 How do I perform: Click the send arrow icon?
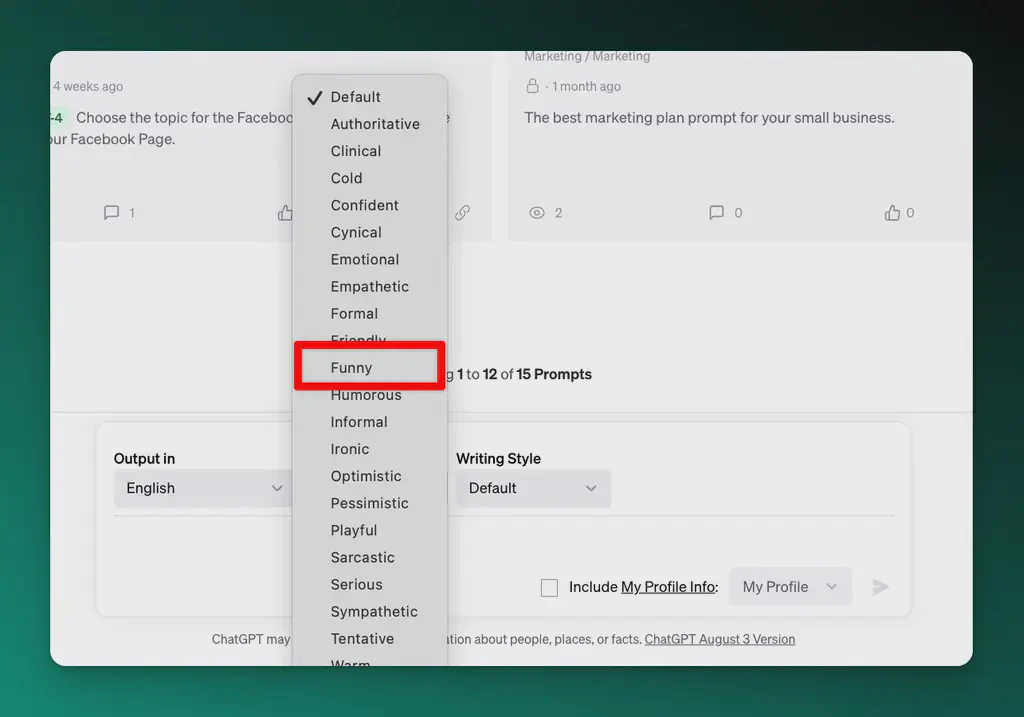click(880, 587)
